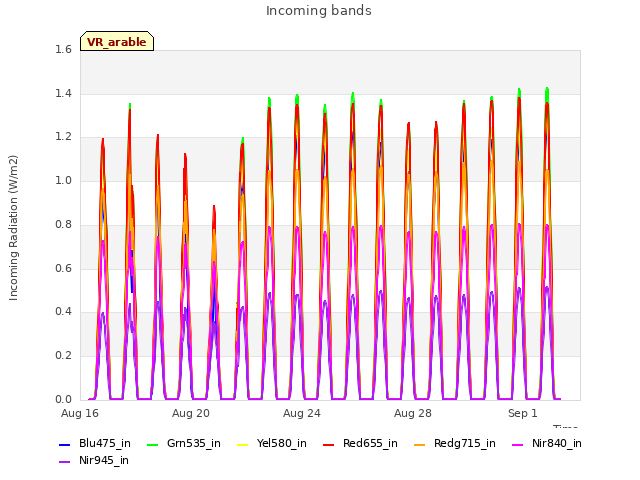
Task: Toggle the Redg715_in legend entry
Action: click(455, 443)
